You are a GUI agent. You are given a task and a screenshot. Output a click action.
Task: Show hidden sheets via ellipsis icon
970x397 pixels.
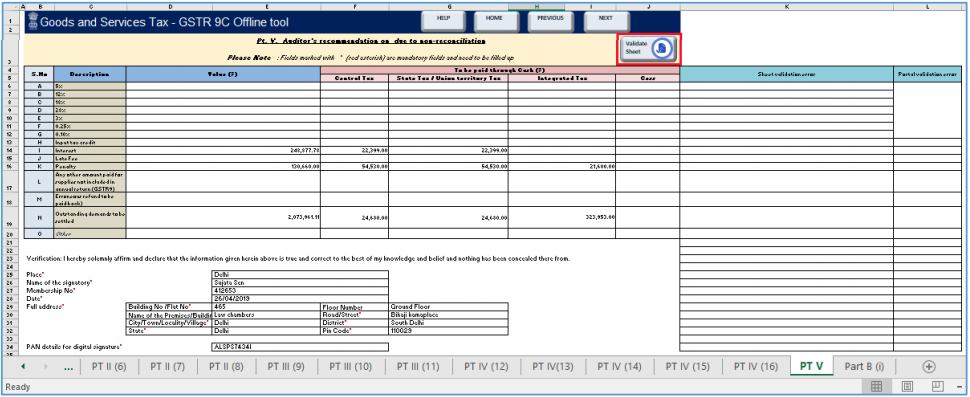point(69,367)
